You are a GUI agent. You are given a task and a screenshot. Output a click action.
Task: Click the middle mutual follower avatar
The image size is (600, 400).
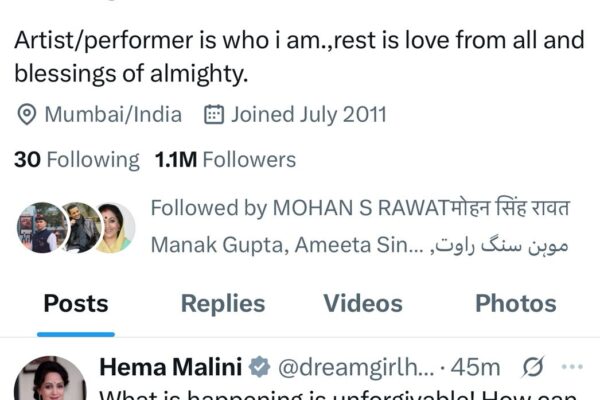79,227
